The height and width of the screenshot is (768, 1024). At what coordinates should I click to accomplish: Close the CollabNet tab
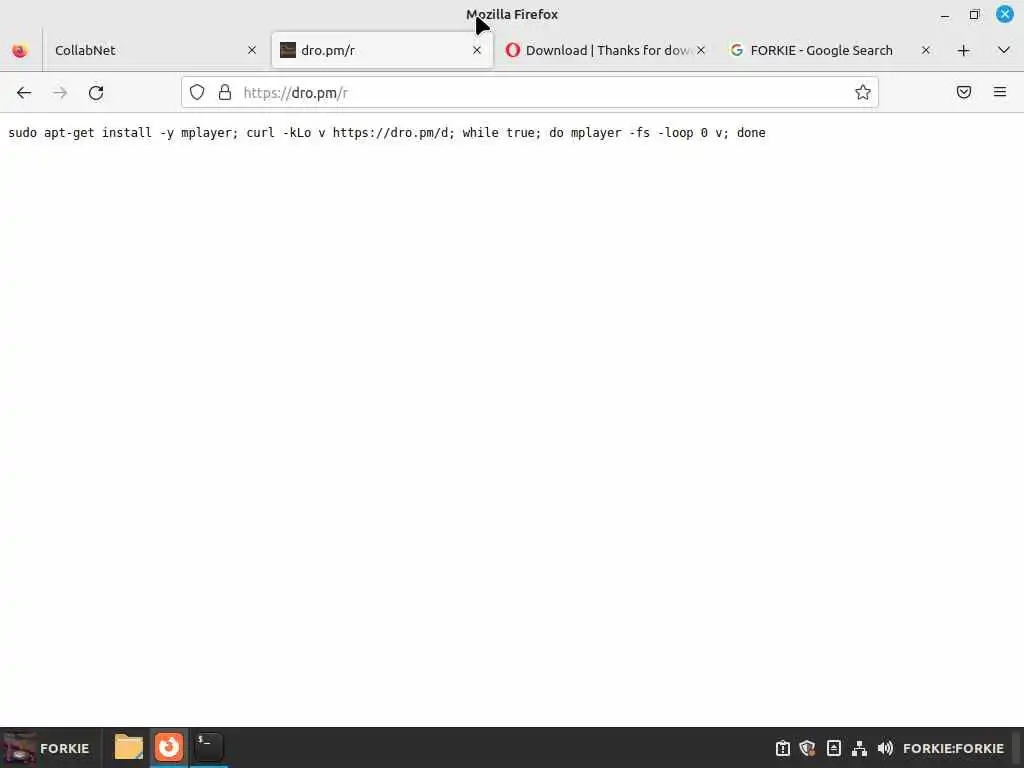pyautogui.click(x=252, y=50)
